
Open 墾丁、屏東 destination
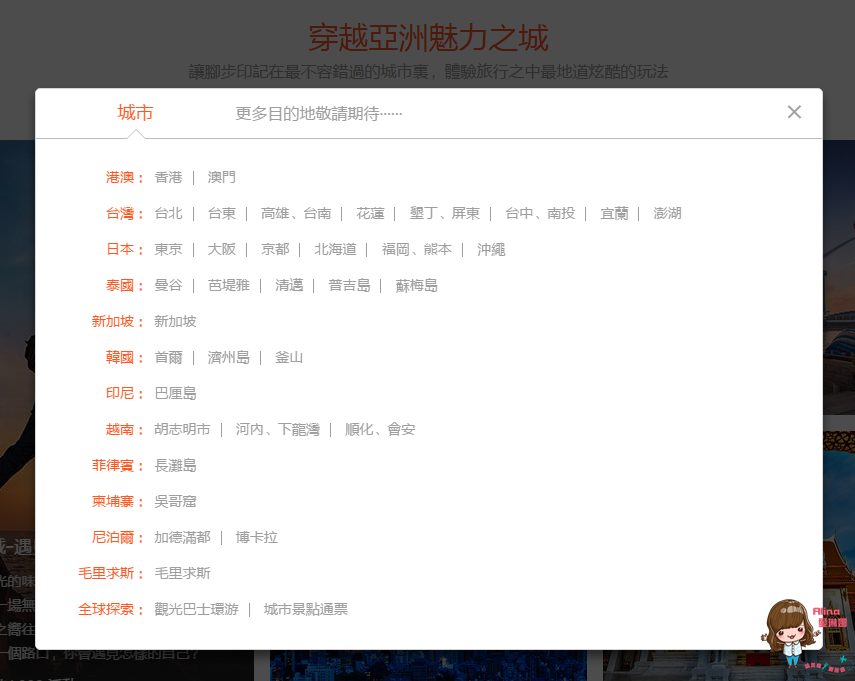pyautogui.click(x=444, y=213)
